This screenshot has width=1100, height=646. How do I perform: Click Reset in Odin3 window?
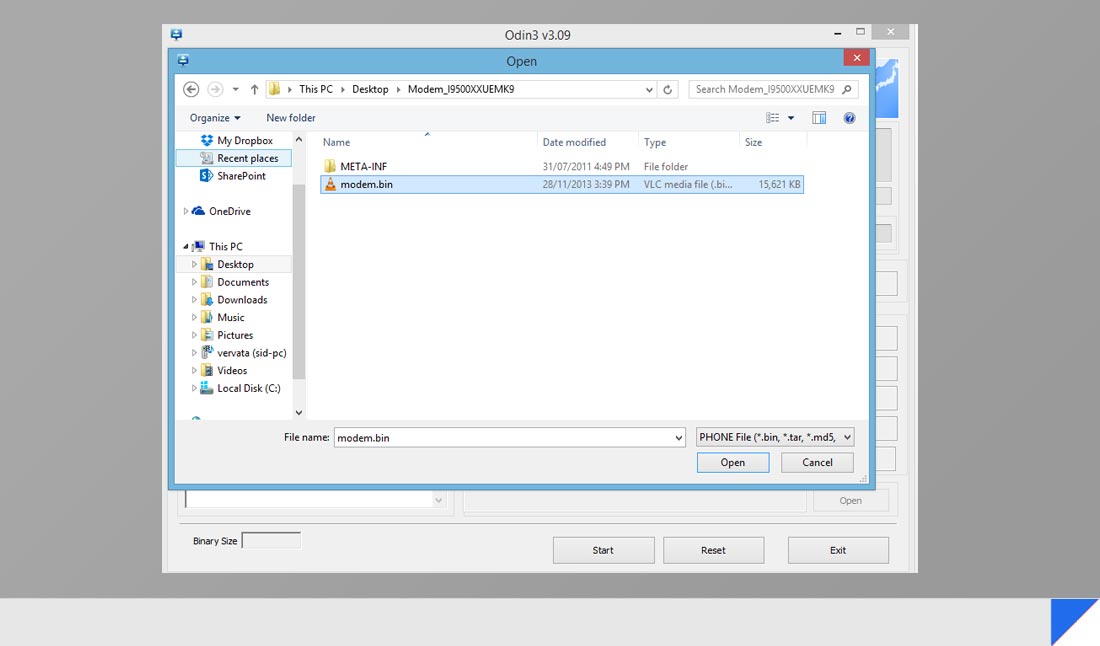point(713,551)
